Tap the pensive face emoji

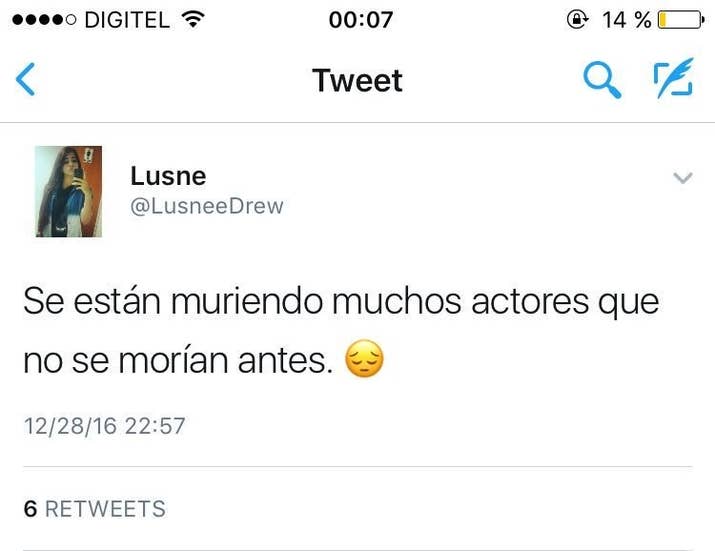(364, 359)
